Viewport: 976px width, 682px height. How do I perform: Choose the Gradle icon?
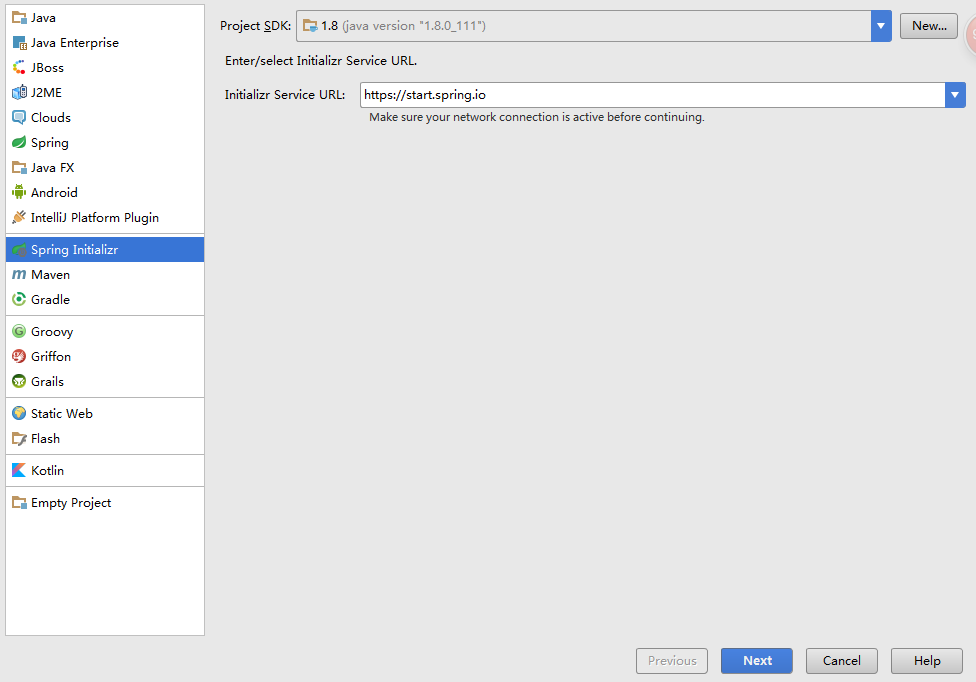click(x=19, y=299)
